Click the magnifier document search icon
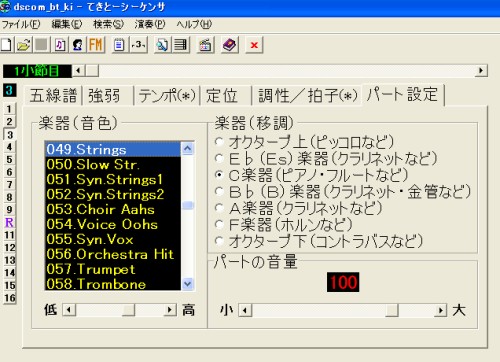 tap(162, 45)
